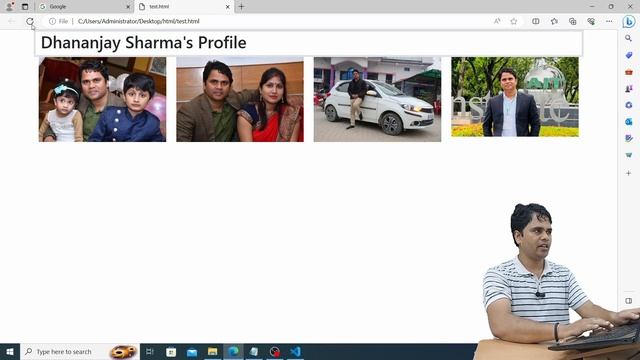Open the tab actions menu icon
Screen dimensions: 640x360
[25, 7]
